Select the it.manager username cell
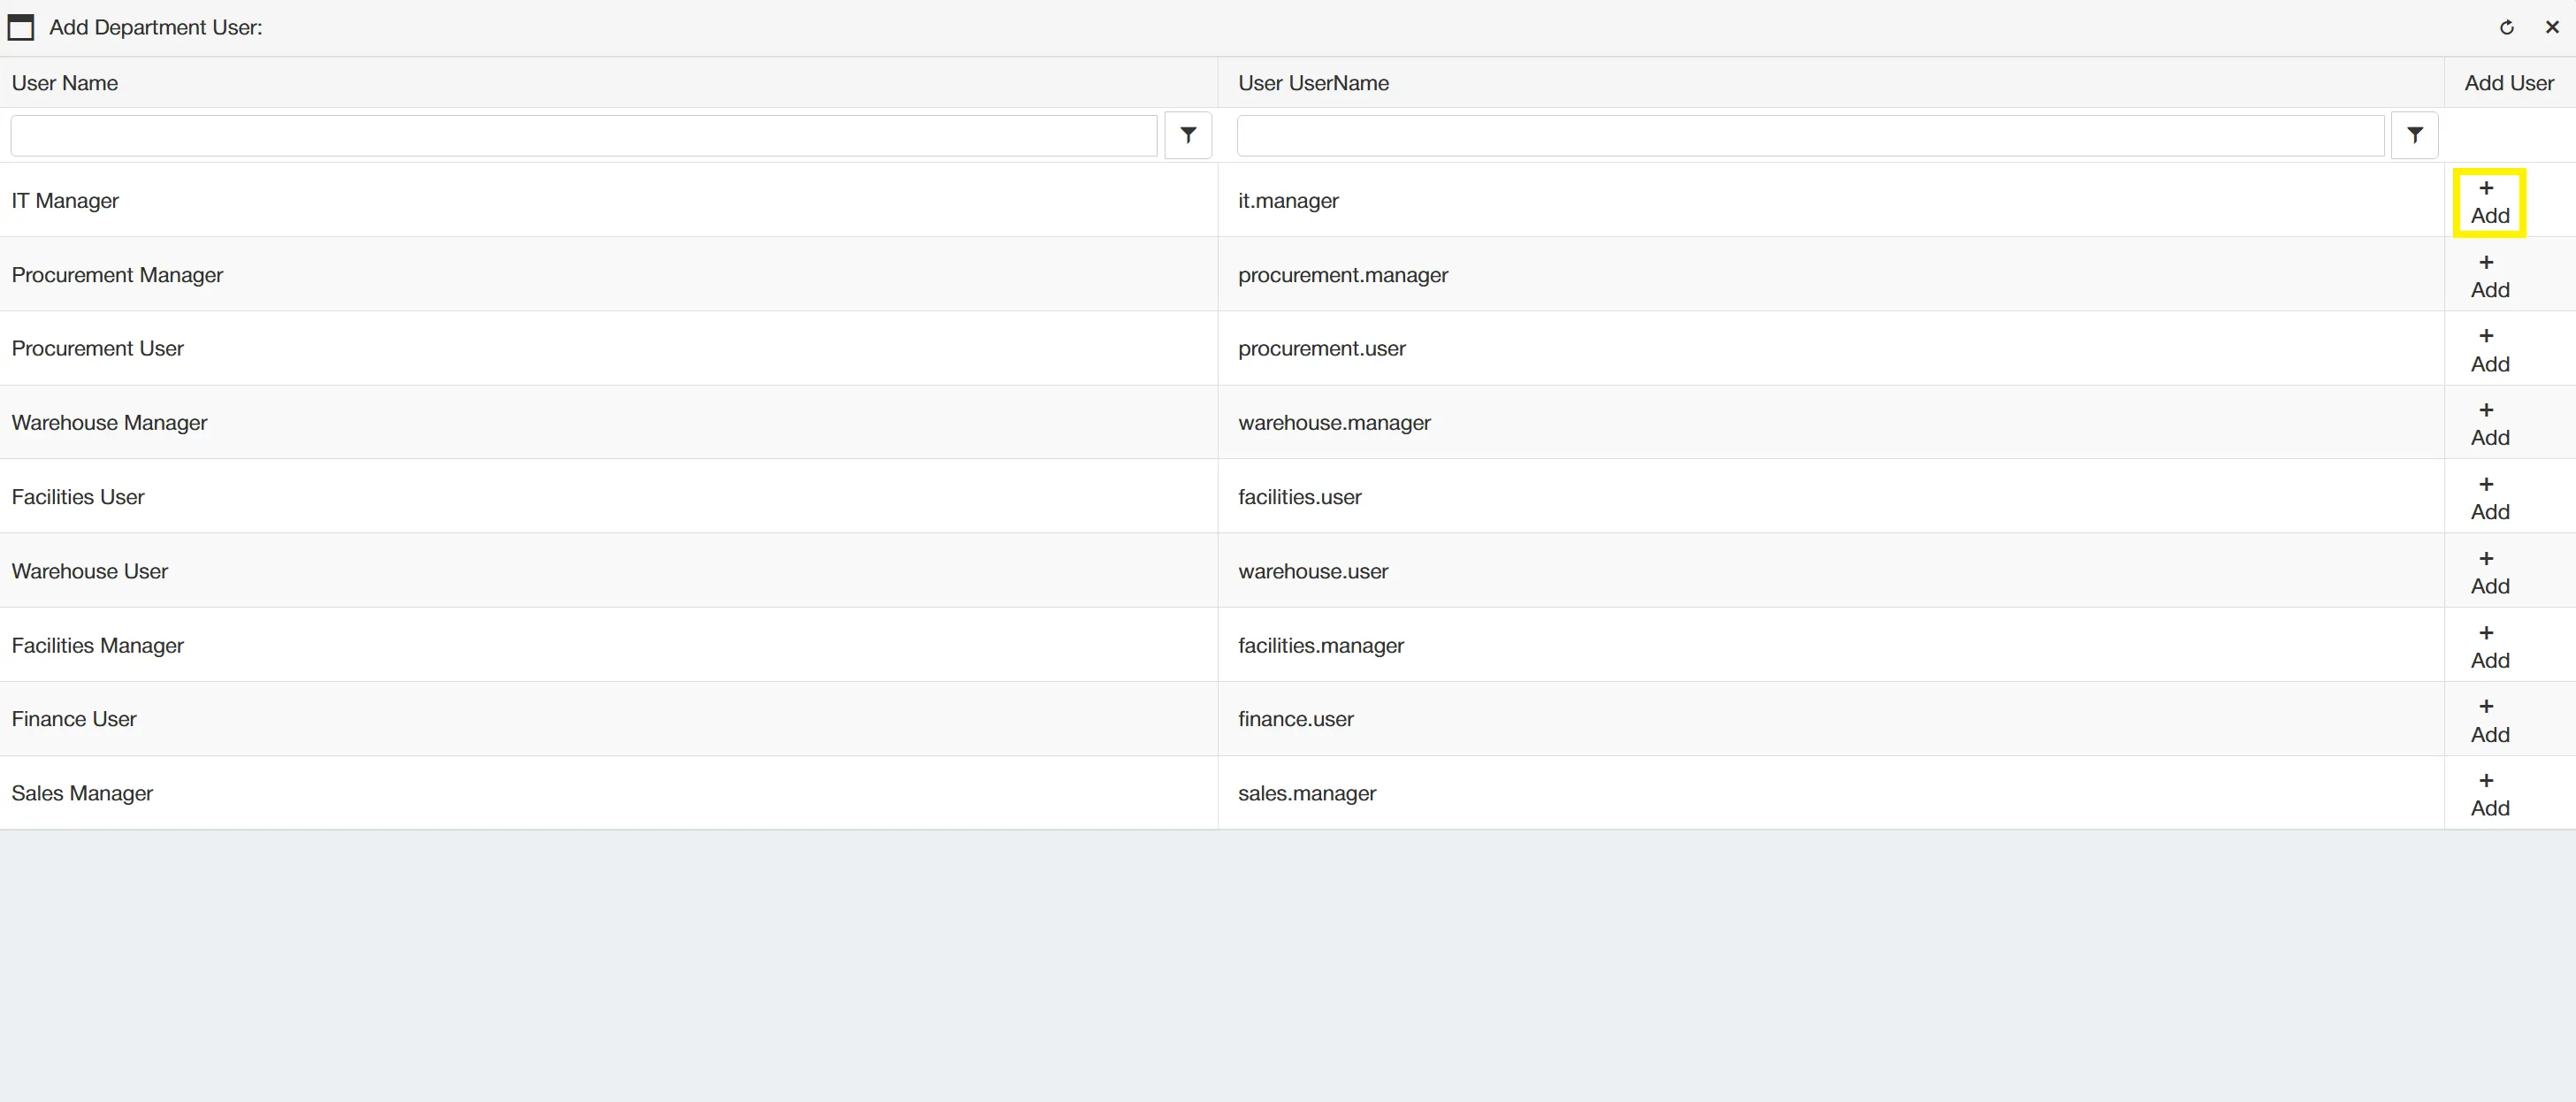Screen dimensions: 2576x1102 1831,200
